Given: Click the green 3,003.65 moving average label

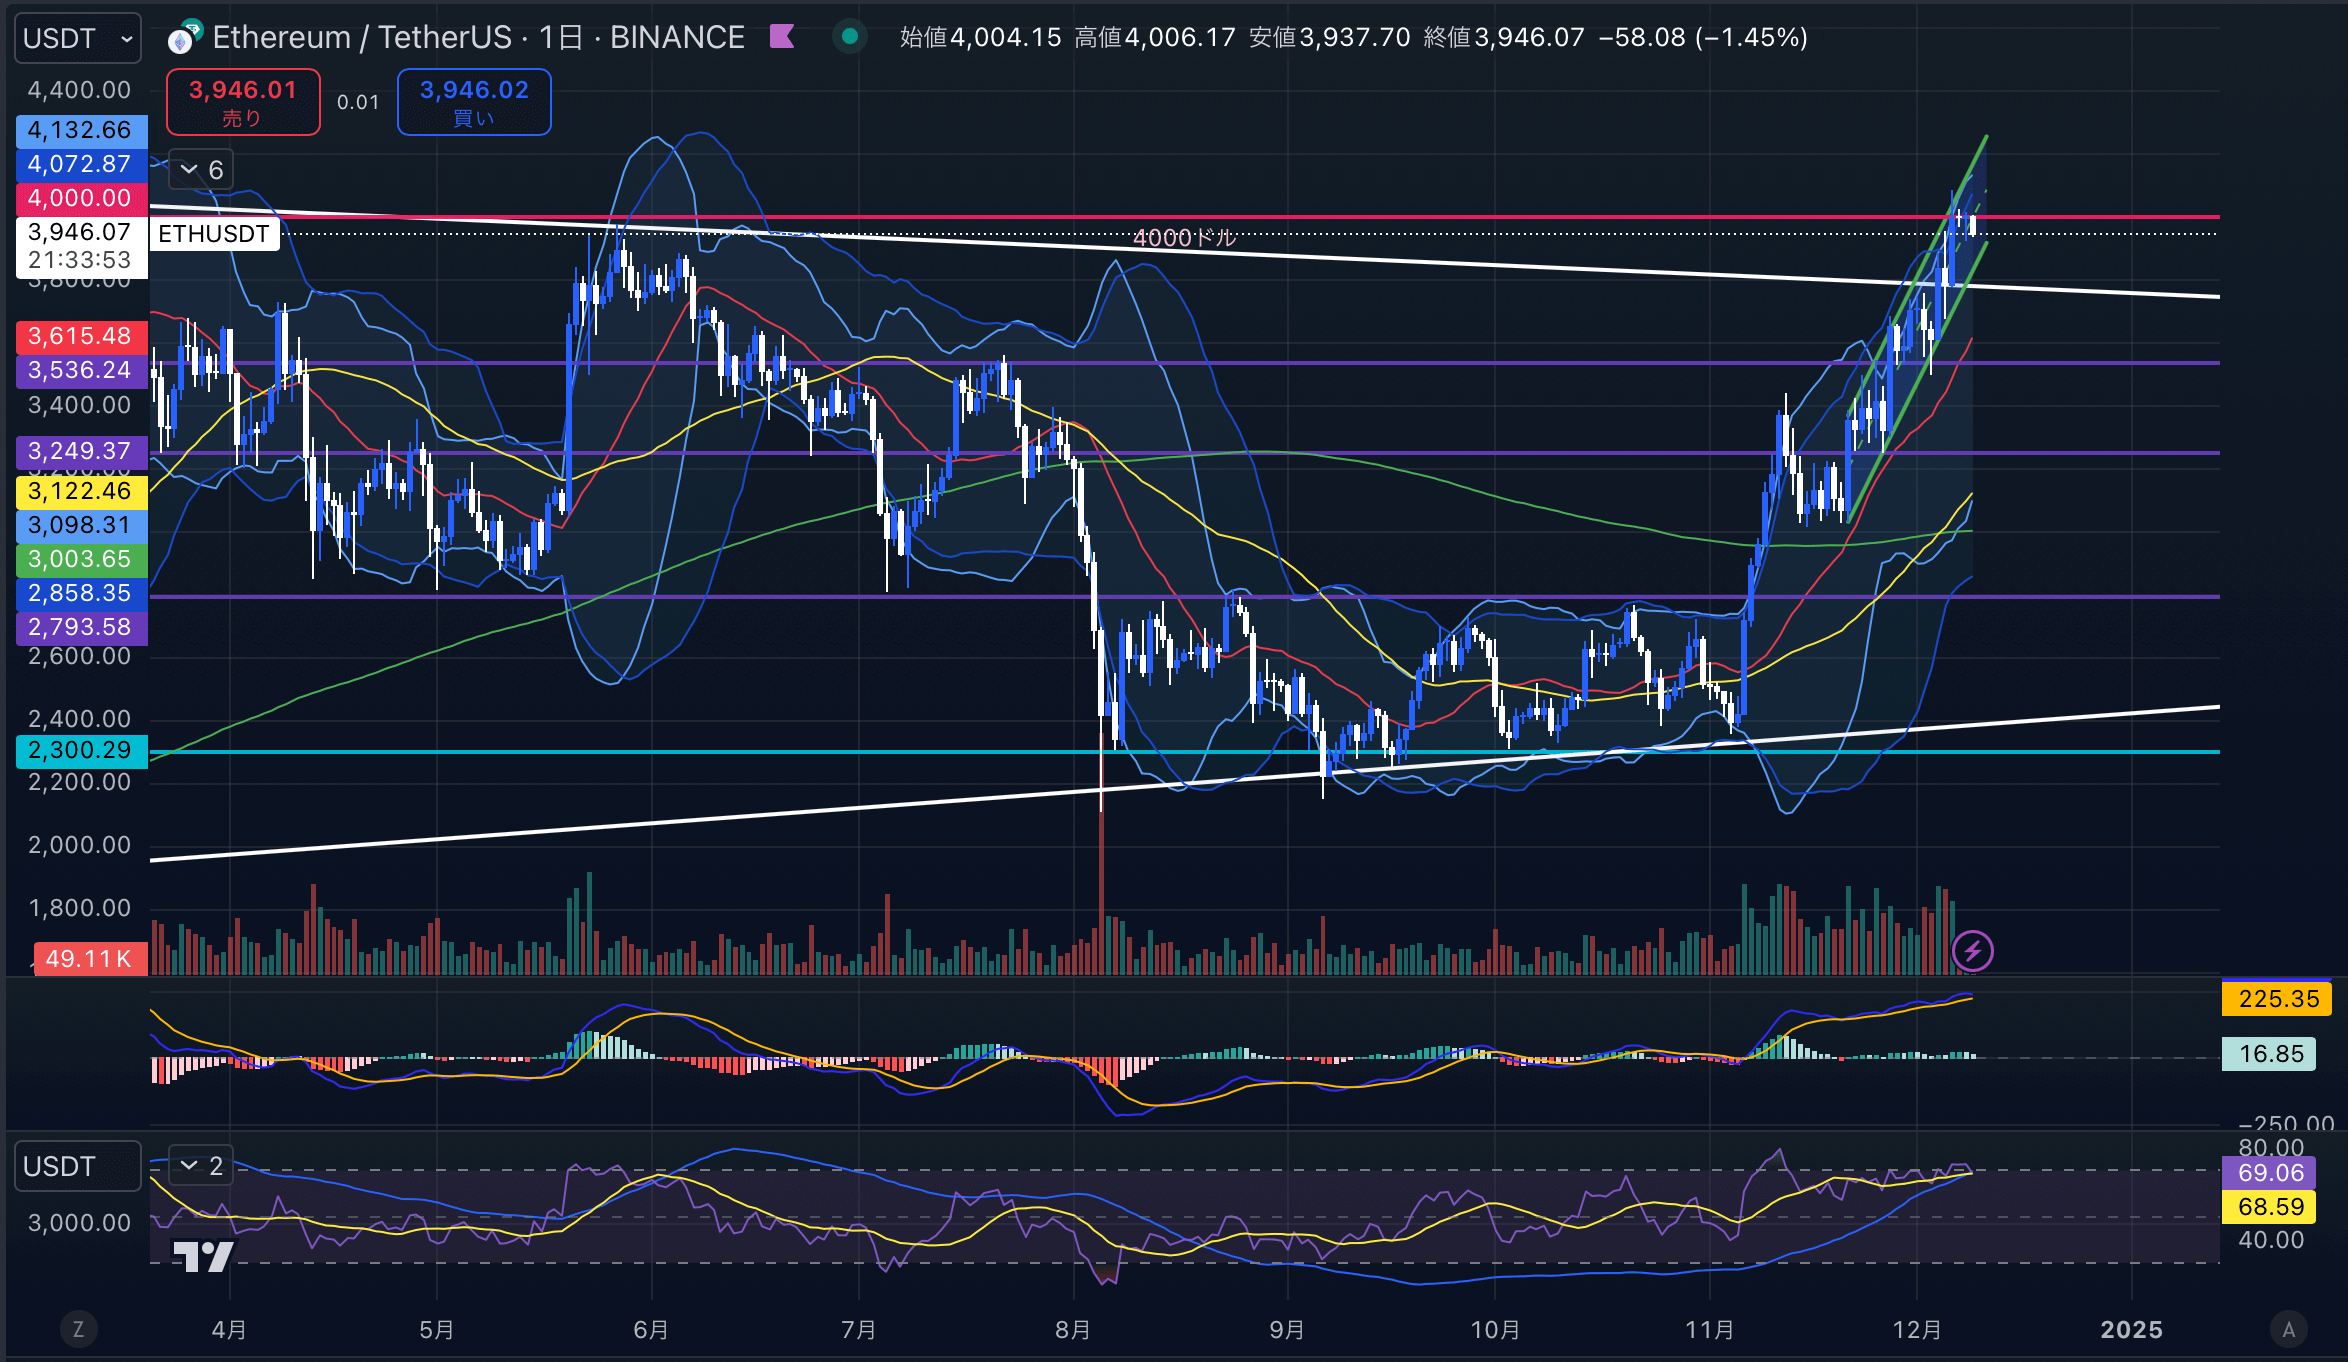Looking at the screenshot, I should (81, 559).
